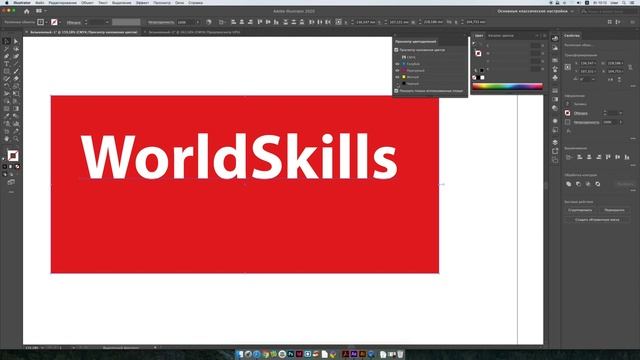Image resolution: width=640 pixels, height=360 pixels.
Task: Click Exclude pathfinder icon
Action: coord(598,184)
